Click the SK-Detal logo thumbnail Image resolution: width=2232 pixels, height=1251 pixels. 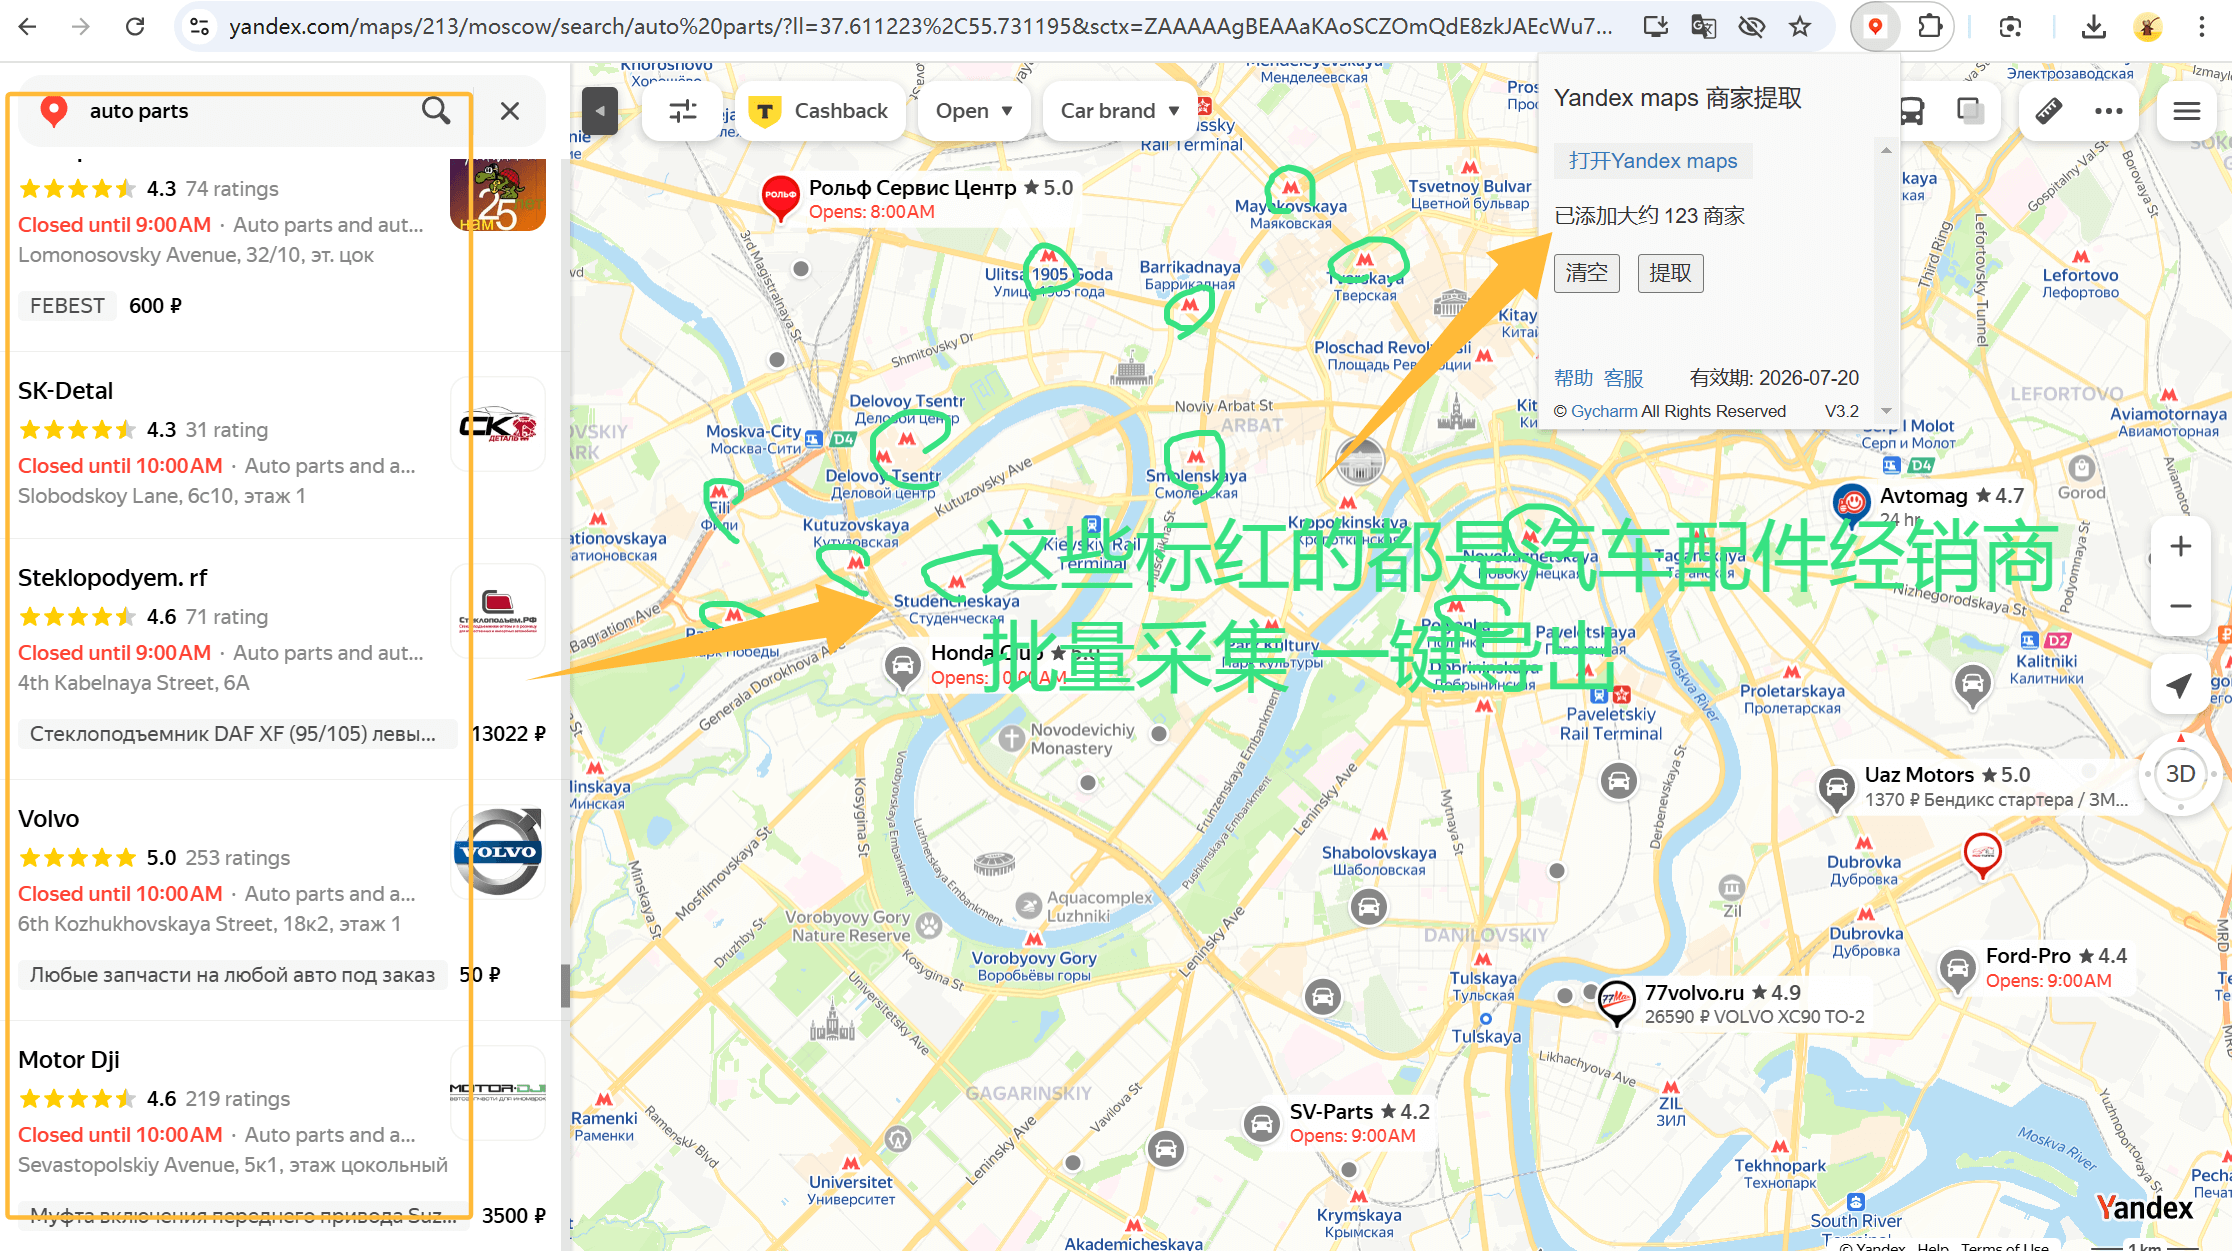point(498,424)
